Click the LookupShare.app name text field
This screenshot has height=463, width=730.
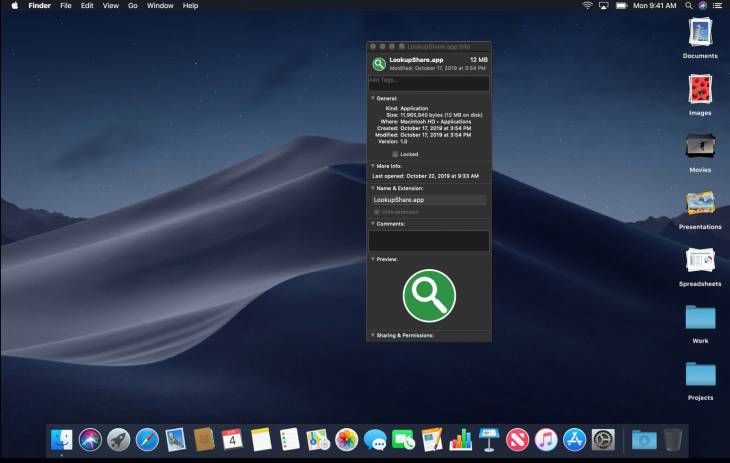point(428,200)
